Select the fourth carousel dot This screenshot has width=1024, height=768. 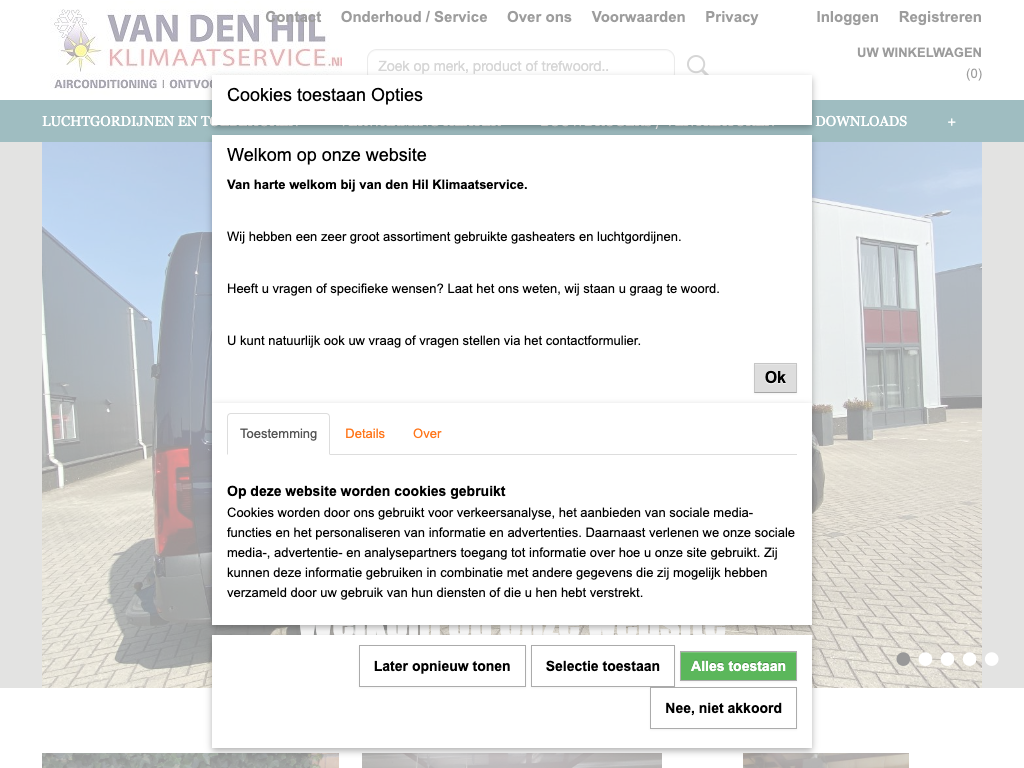click(x=970, y=659)
